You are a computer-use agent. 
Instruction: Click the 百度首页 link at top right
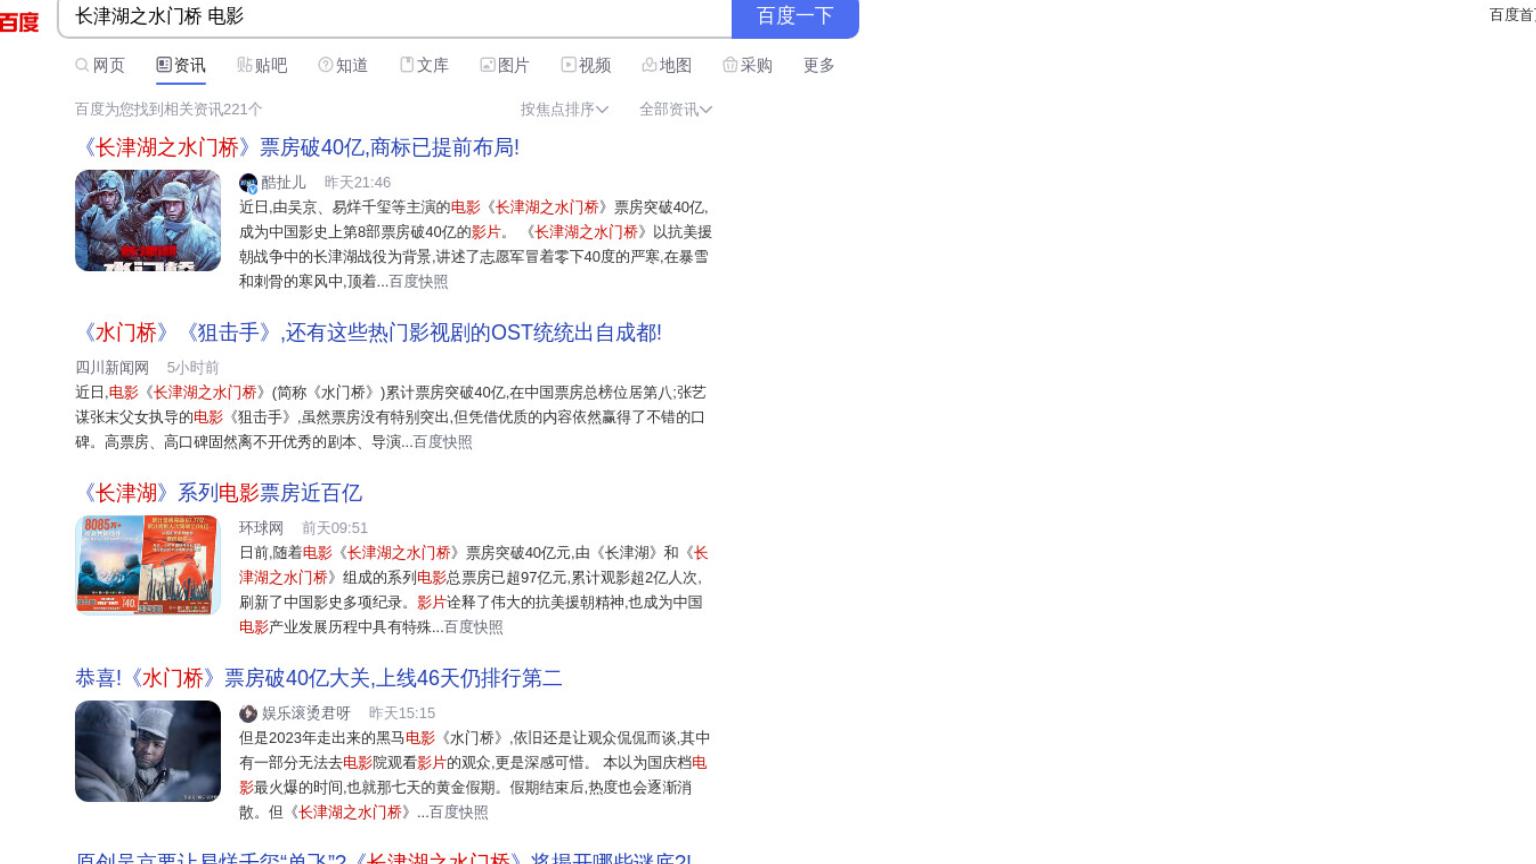pyautogui.click(x=1512, y=15)
